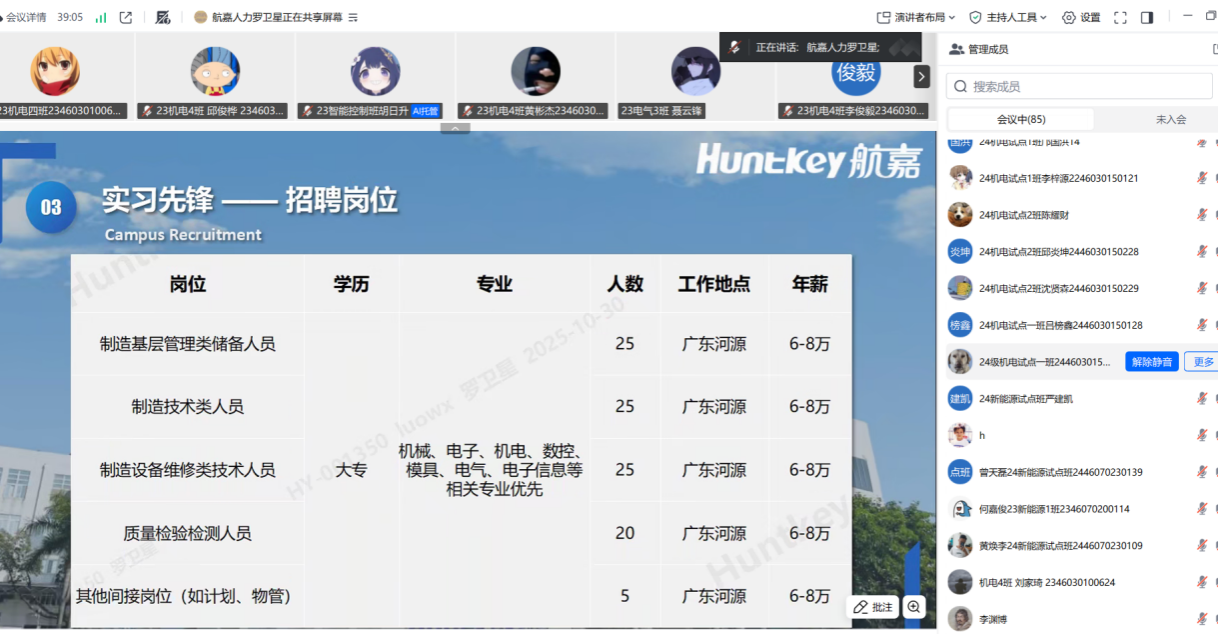1220x634 pixels.
Task: Click the network signal strength icon
Action: click(101, 17)
